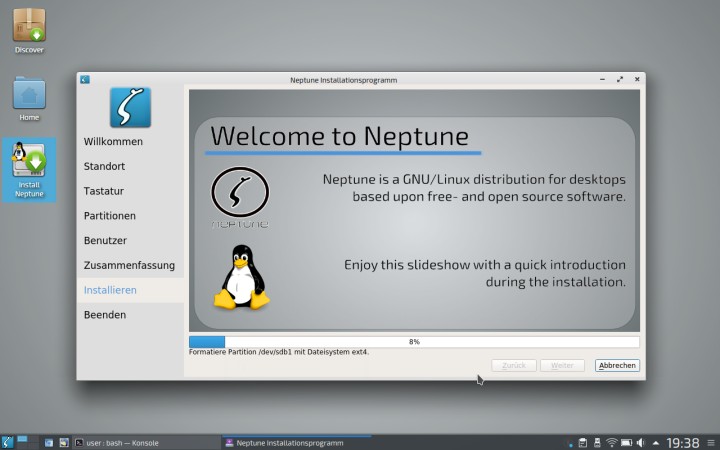Click the installer window title bar text
The width and height of the screenshot is (720, 450).
click(x=343, y=80)
